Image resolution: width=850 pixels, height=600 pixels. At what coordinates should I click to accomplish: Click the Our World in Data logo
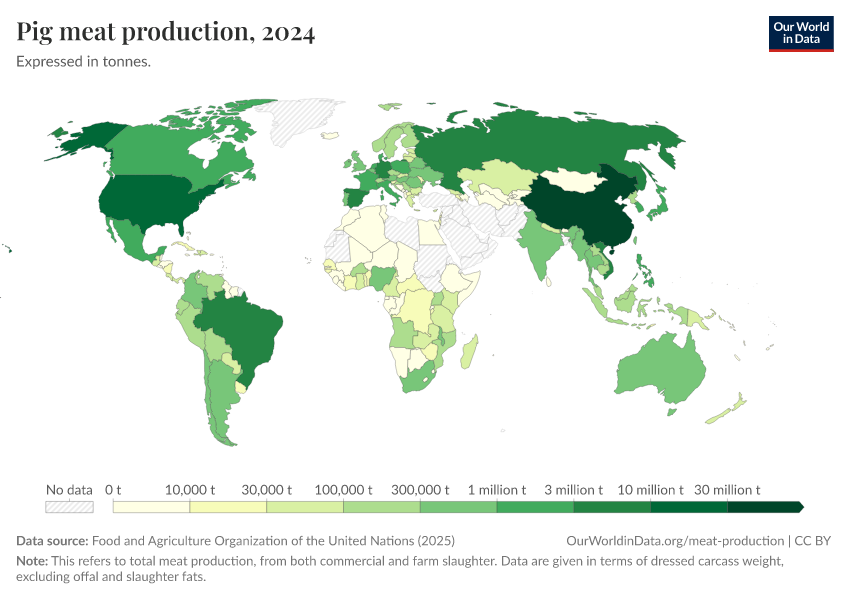pos(800,33)
